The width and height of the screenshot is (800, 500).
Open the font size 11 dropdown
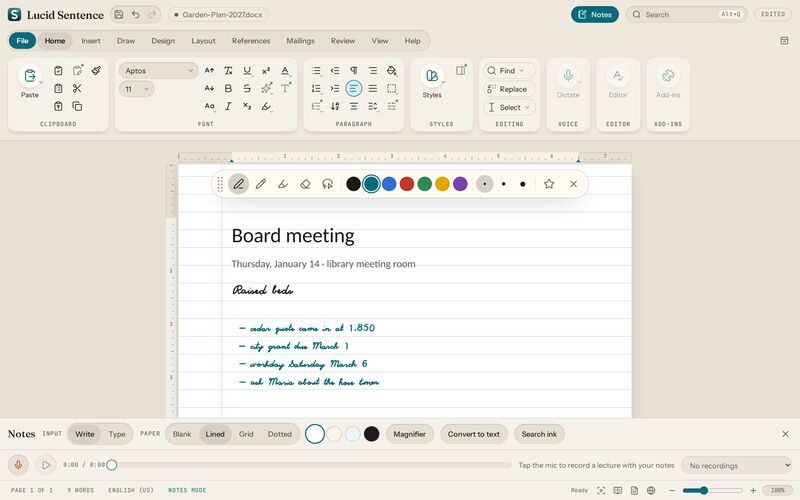coord(137,89)
